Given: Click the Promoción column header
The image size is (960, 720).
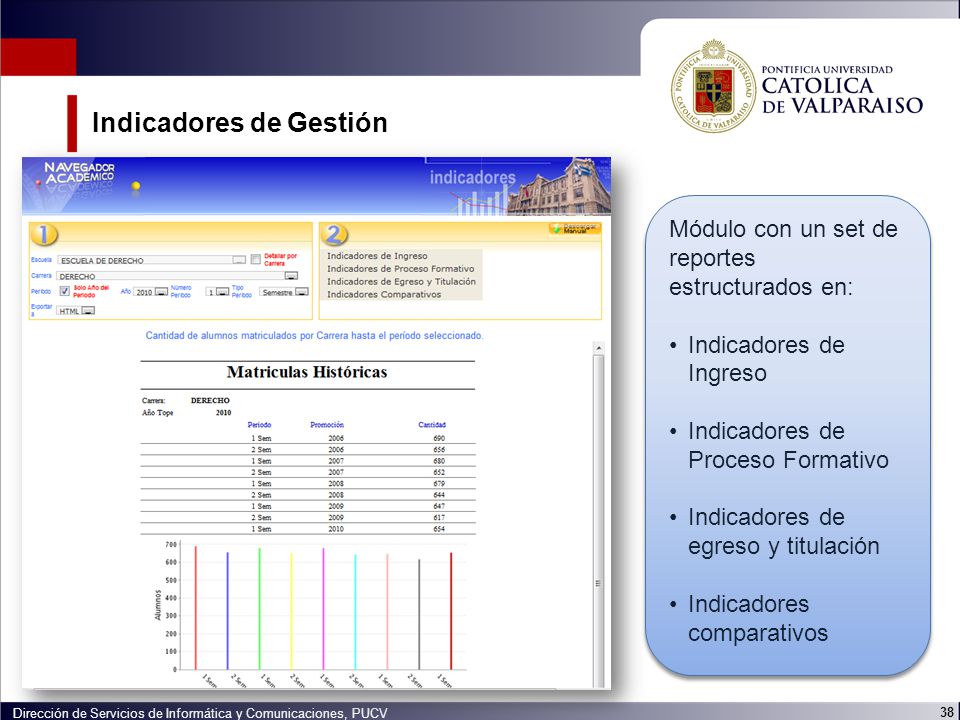Looking at the screenshot, I should pos(327,425).
